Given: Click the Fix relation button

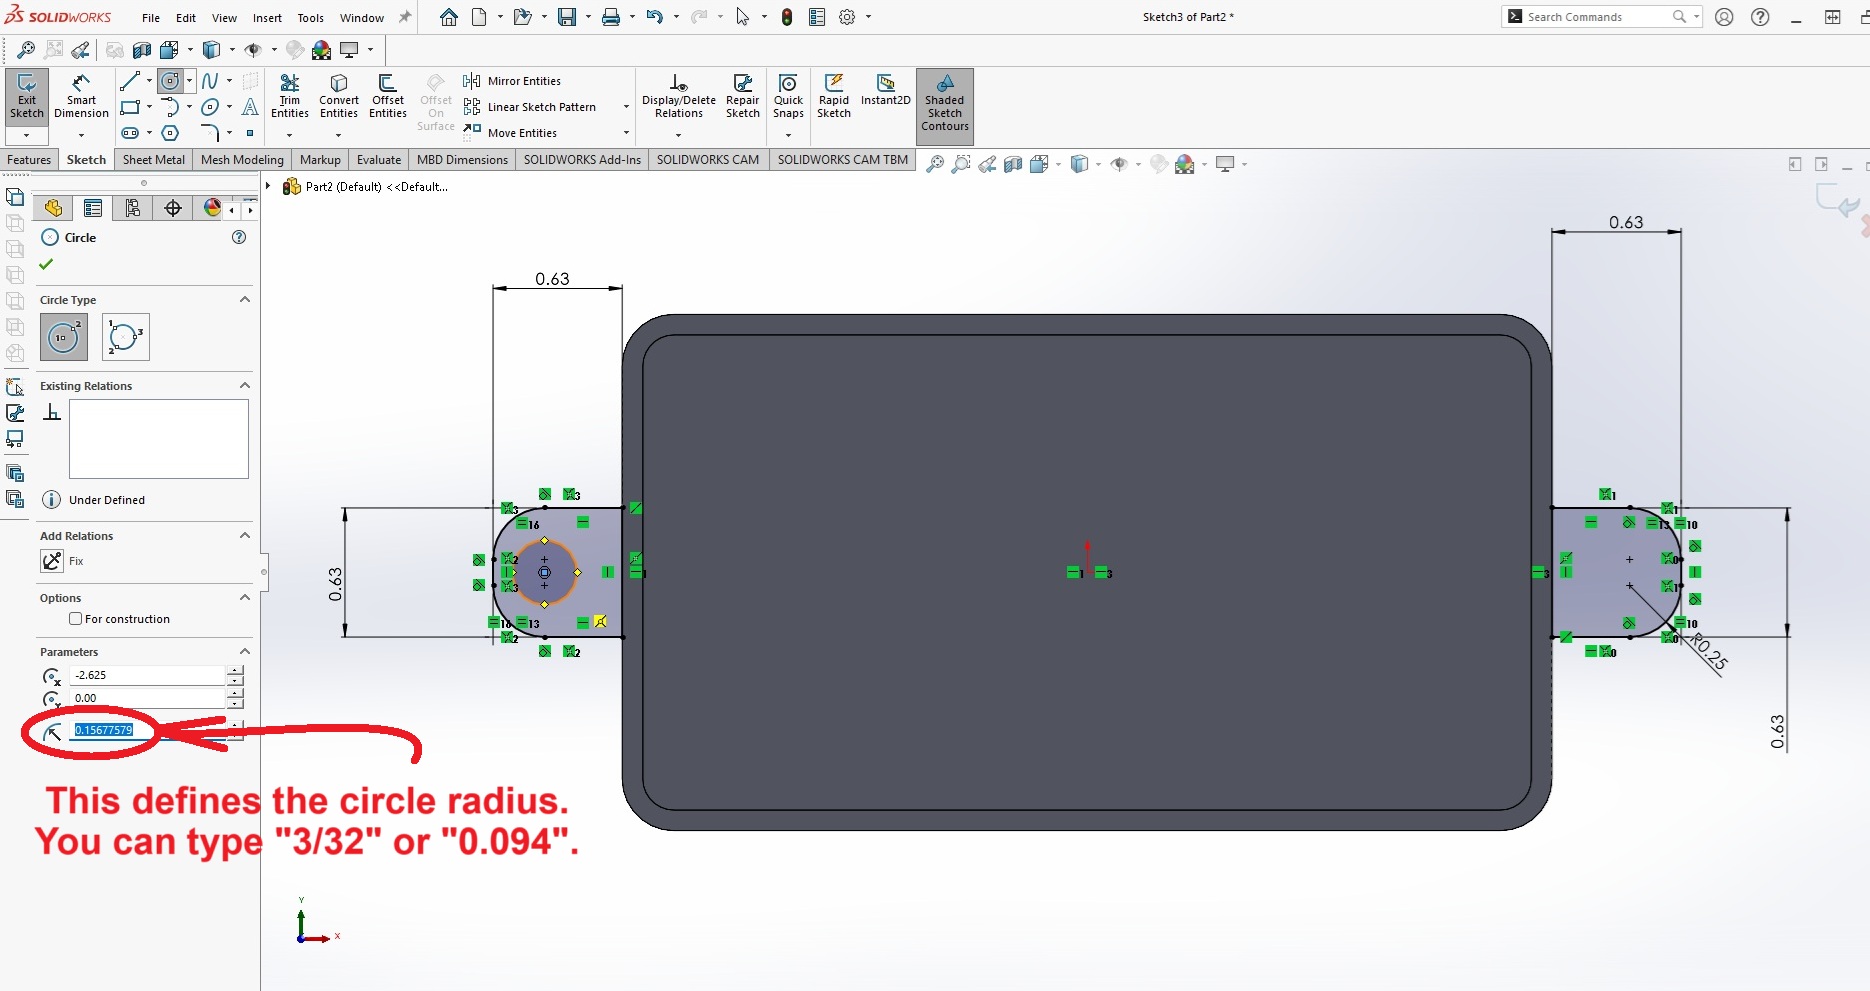Looking at the screenshot, I should coord(53,561).
